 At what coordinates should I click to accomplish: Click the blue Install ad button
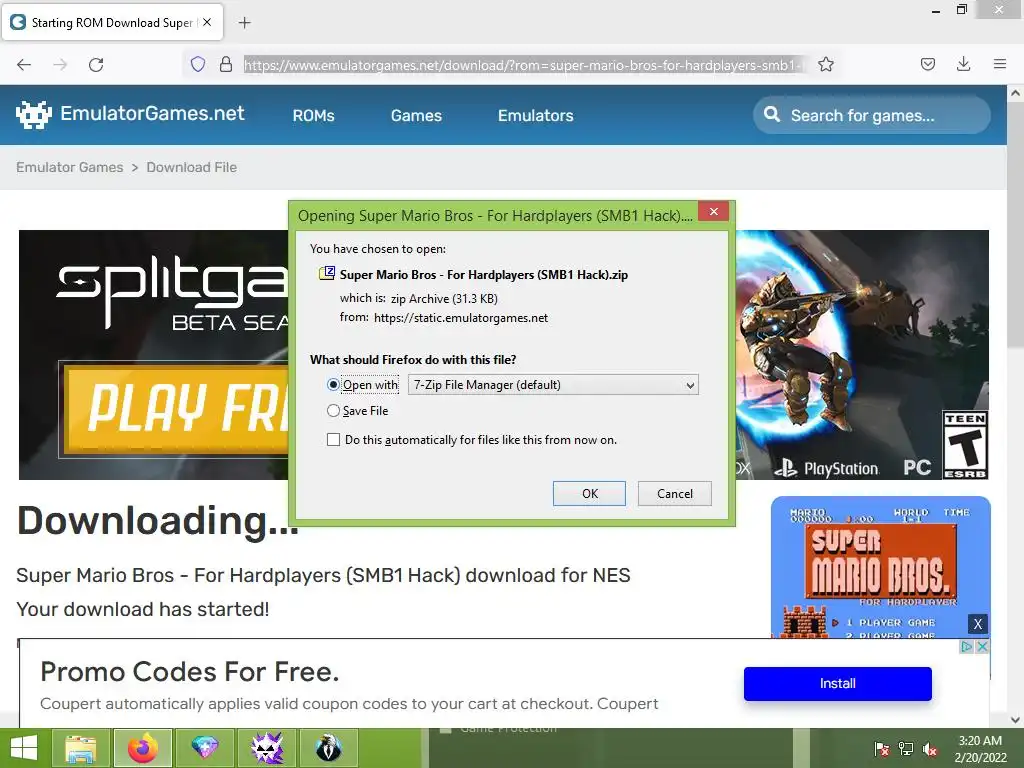(x=837, y=683)
